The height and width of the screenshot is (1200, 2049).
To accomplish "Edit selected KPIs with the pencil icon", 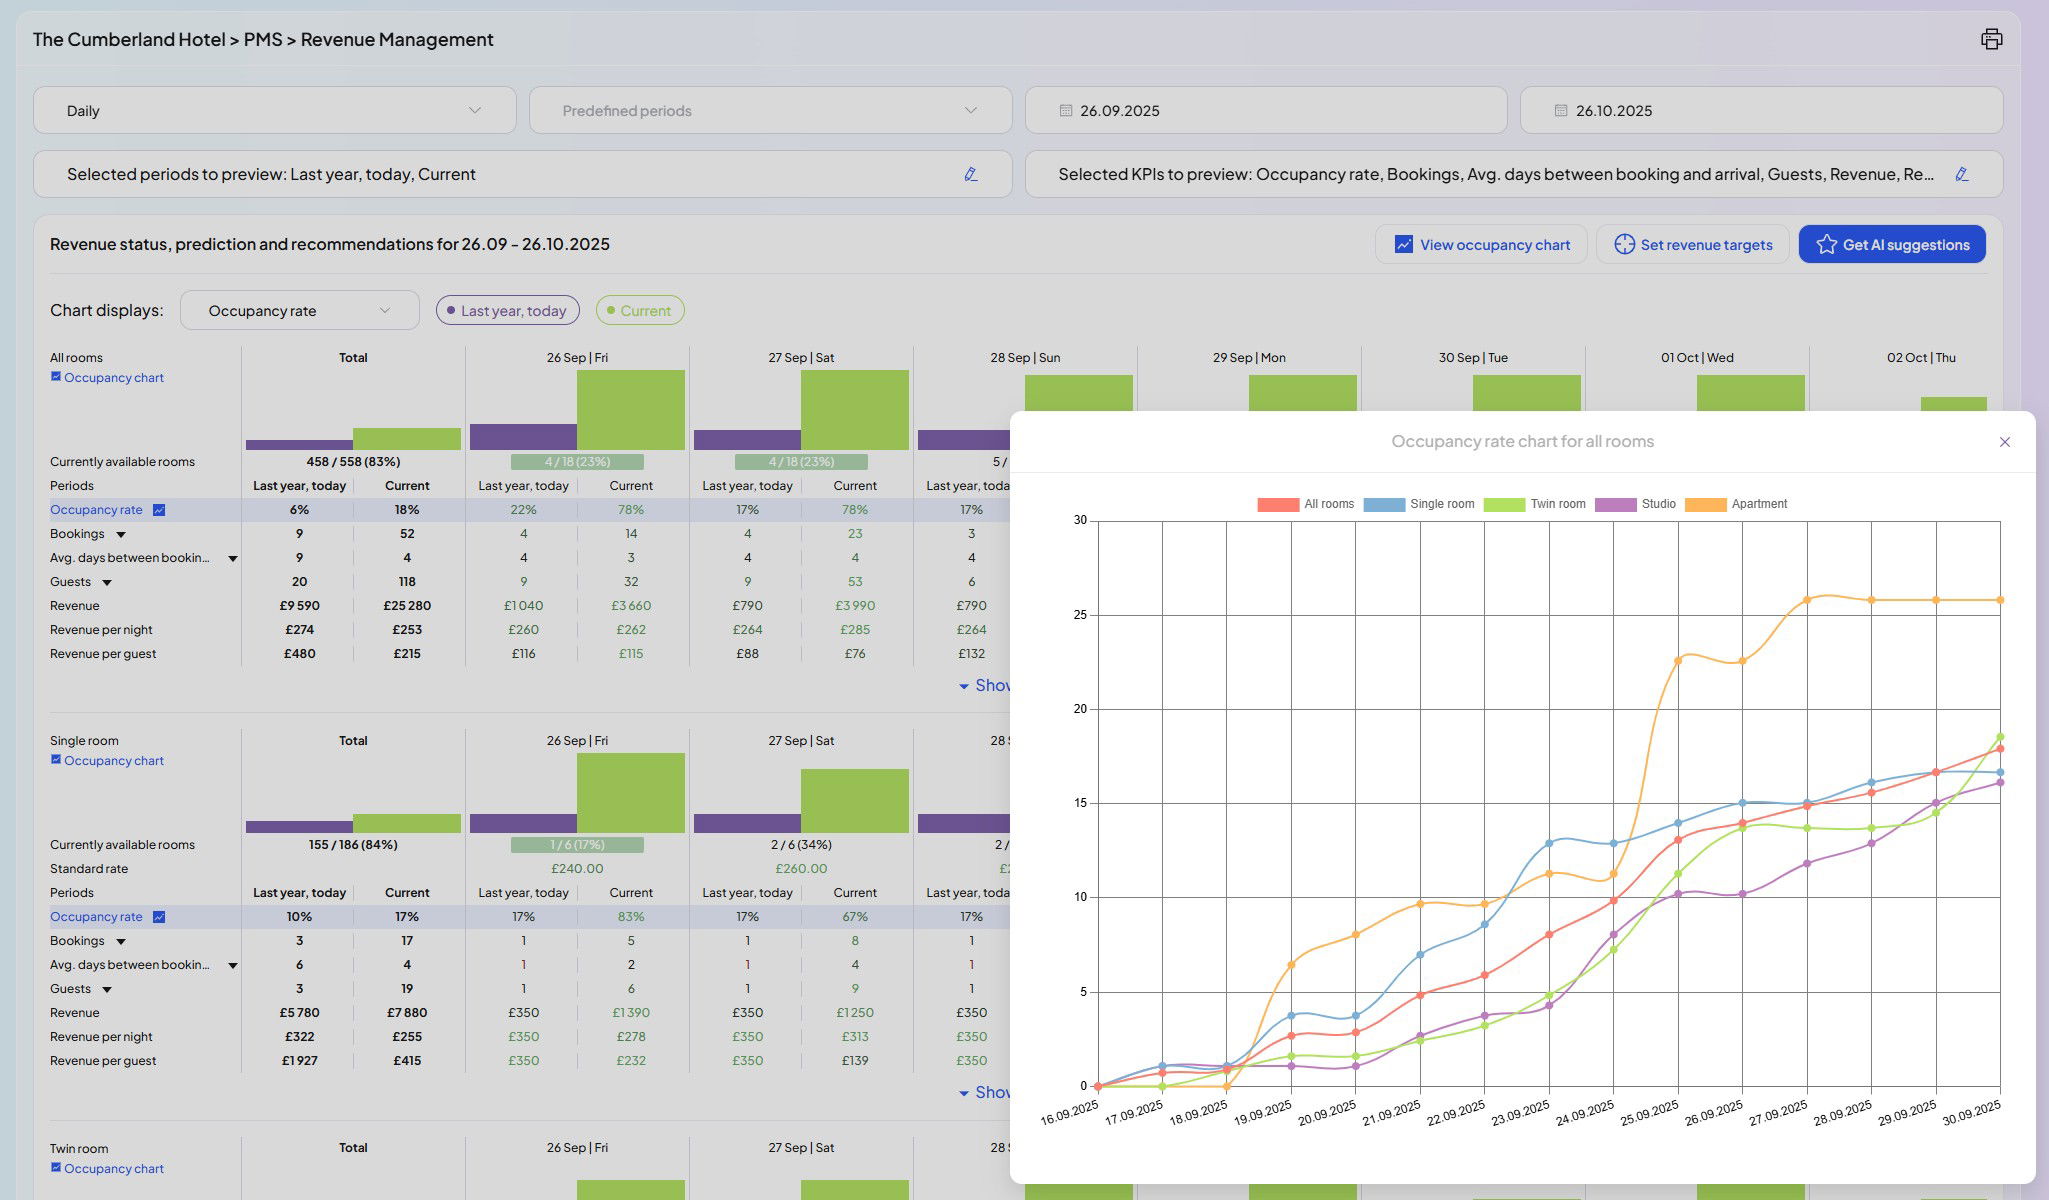I will coord(1961,174).
